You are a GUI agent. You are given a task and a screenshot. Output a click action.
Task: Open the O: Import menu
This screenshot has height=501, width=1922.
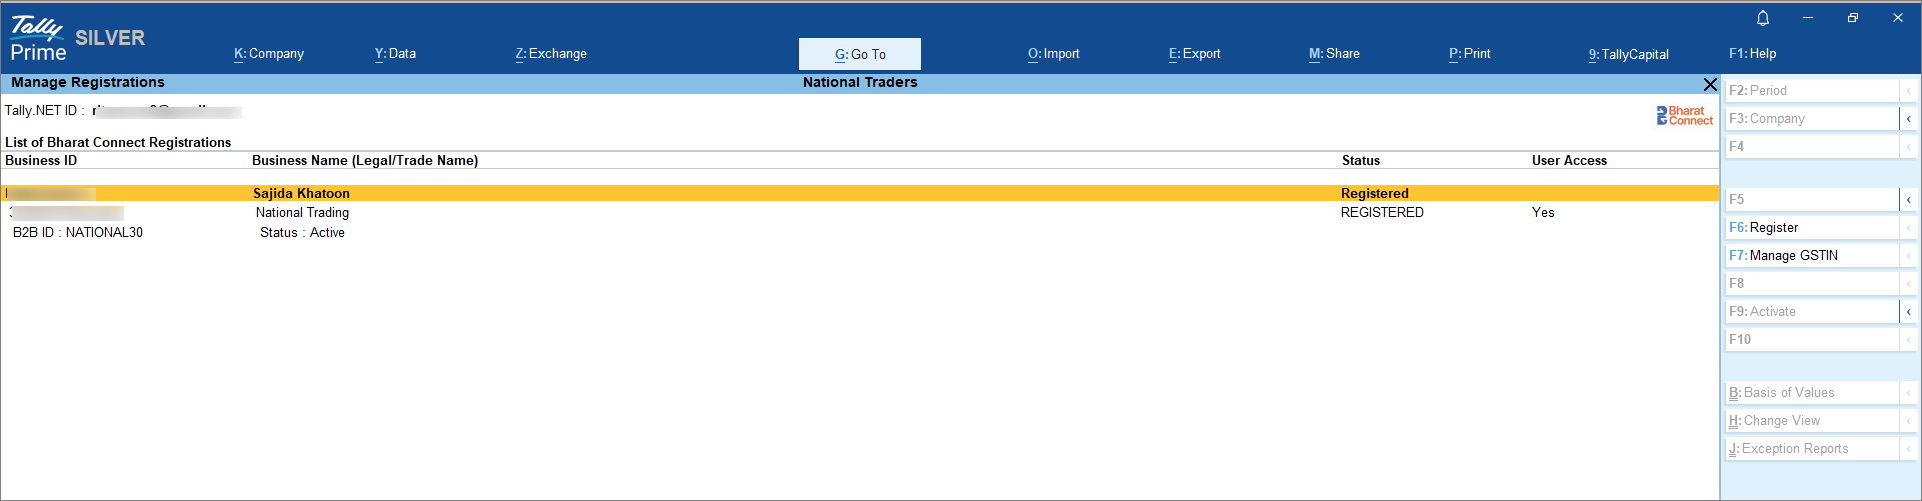click(x=1054, y=54)
